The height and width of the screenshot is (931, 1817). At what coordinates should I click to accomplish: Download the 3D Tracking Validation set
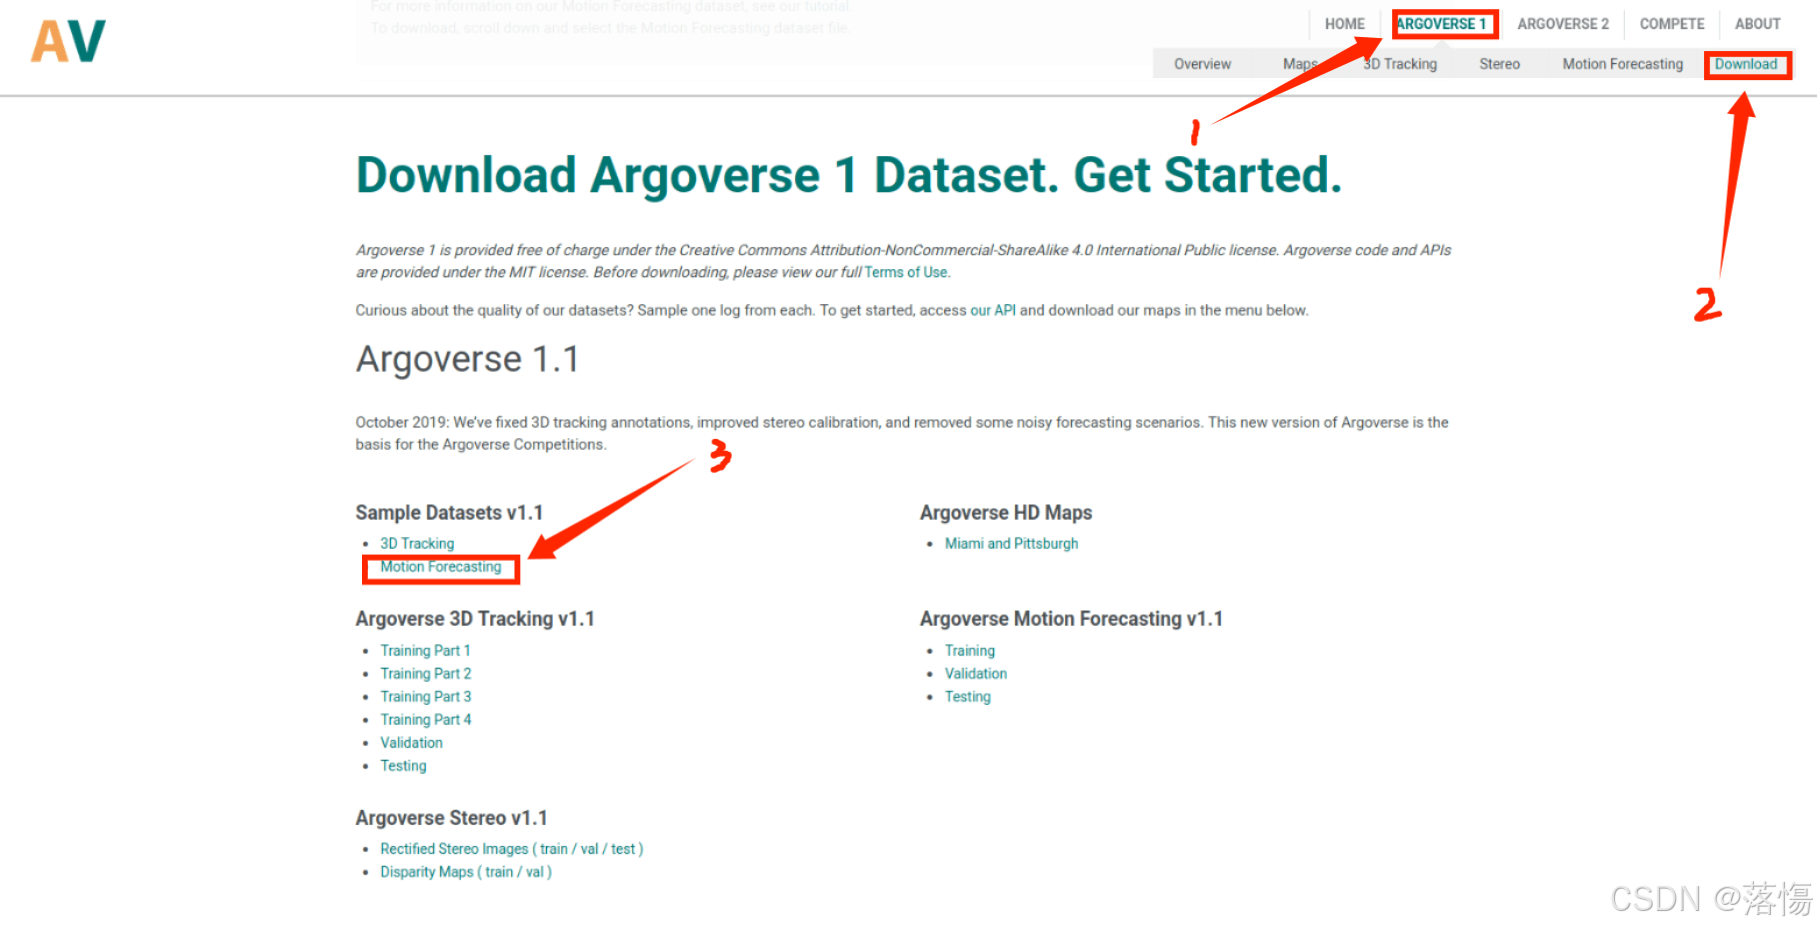pyautogui.click(x=411, y=742)
